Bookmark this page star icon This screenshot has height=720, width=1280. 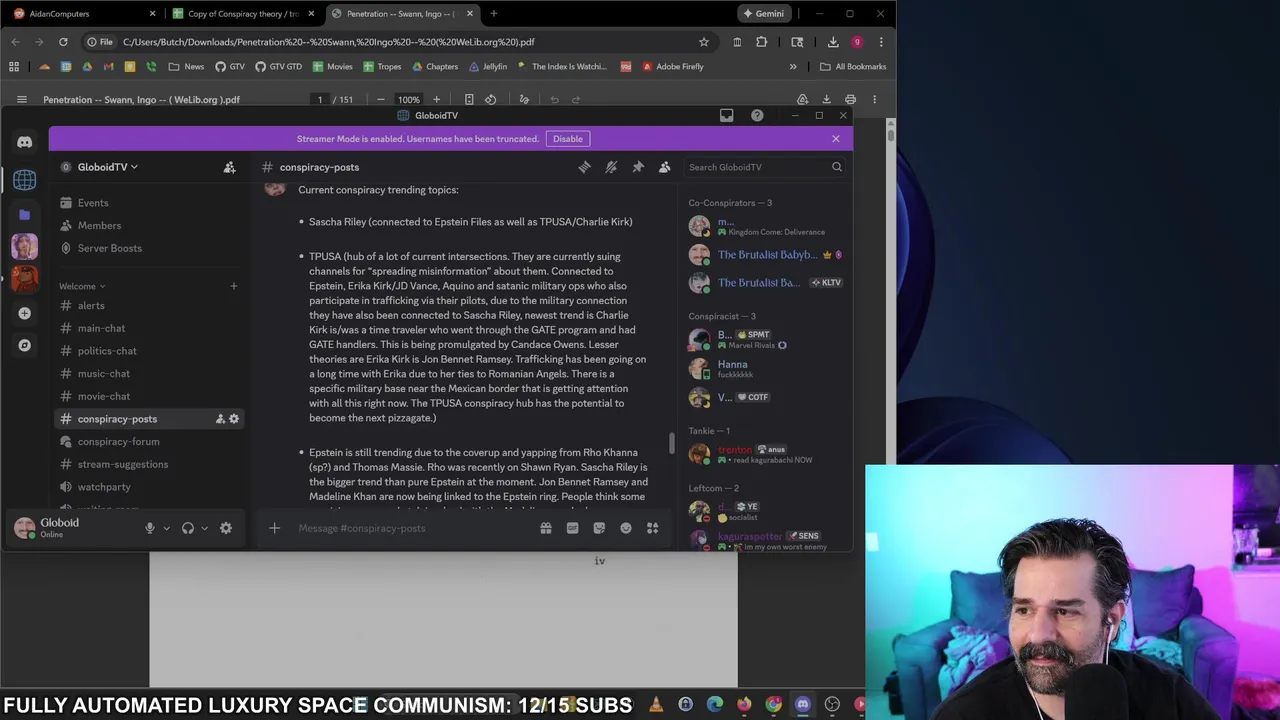coord(704,42)
